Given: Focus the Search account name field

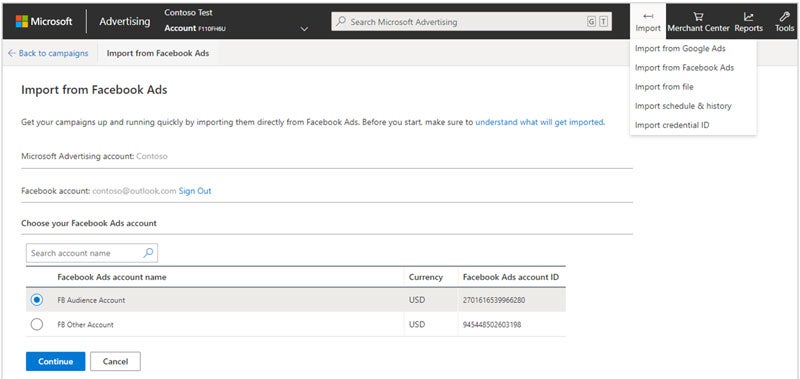Looking at the screenshot, I should click(x=92, y=253).
